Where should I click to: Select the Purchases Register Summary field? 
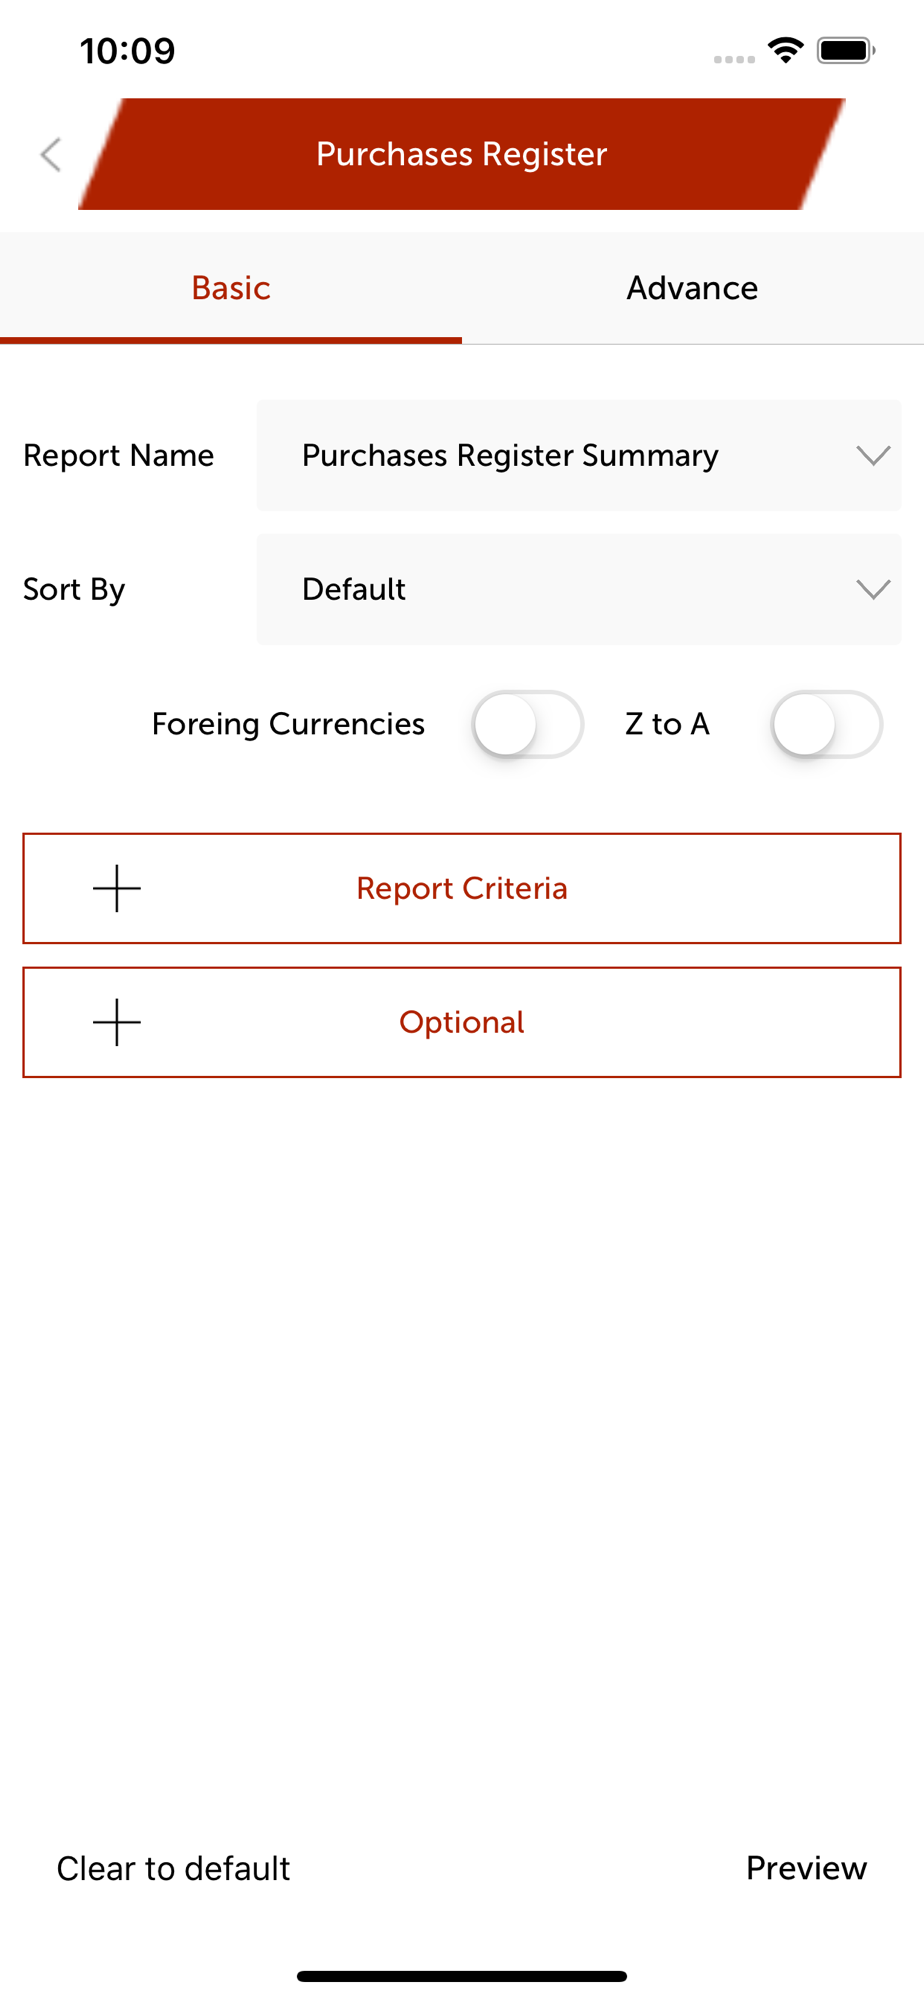click(579, 456)
